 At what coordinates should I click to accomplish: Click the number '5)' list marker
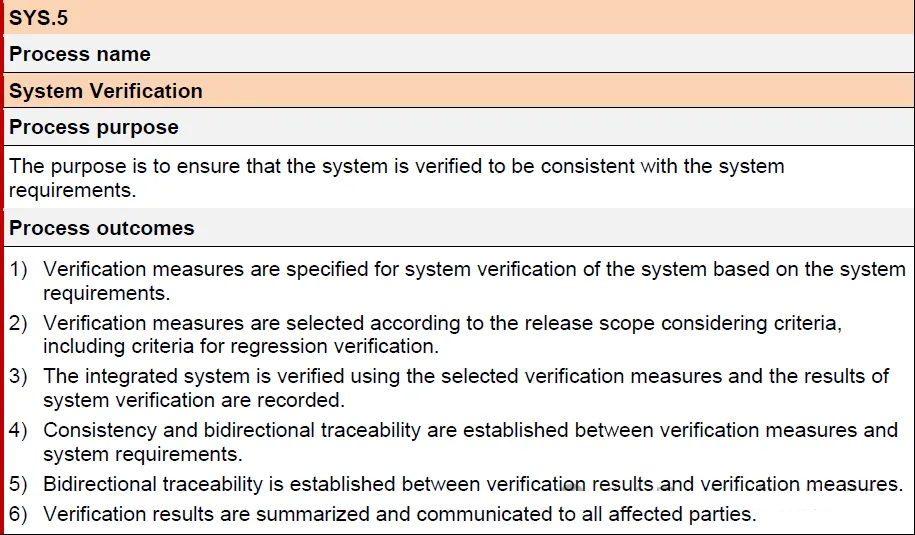[18, 484]
